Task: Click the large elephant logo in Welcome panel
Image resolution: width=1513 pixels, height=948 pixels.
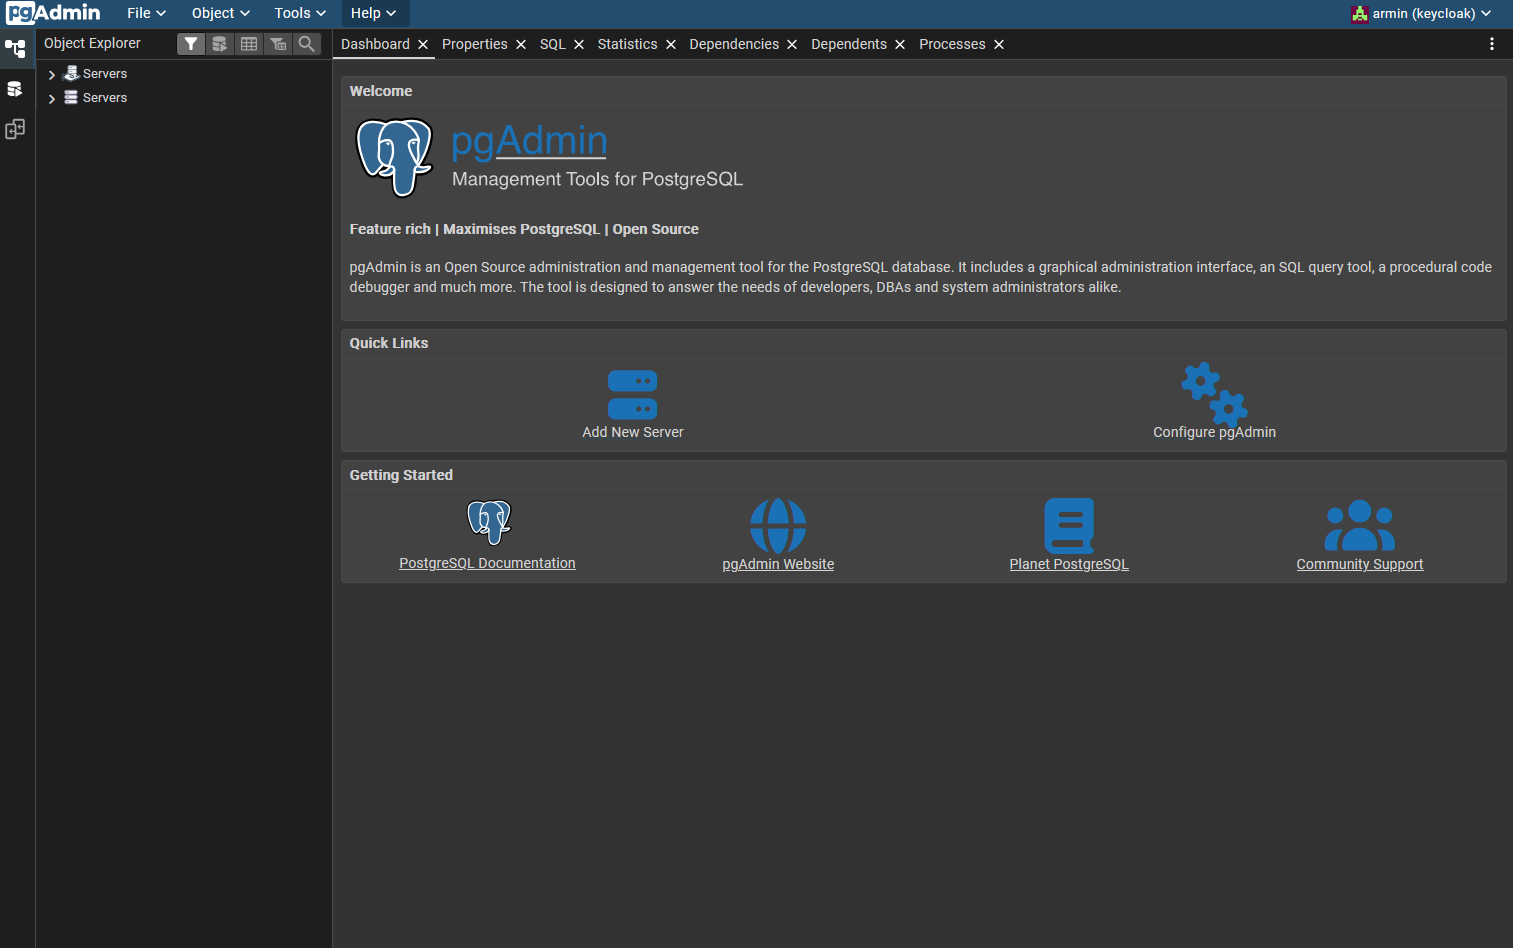Action: (x=395, y=158)
